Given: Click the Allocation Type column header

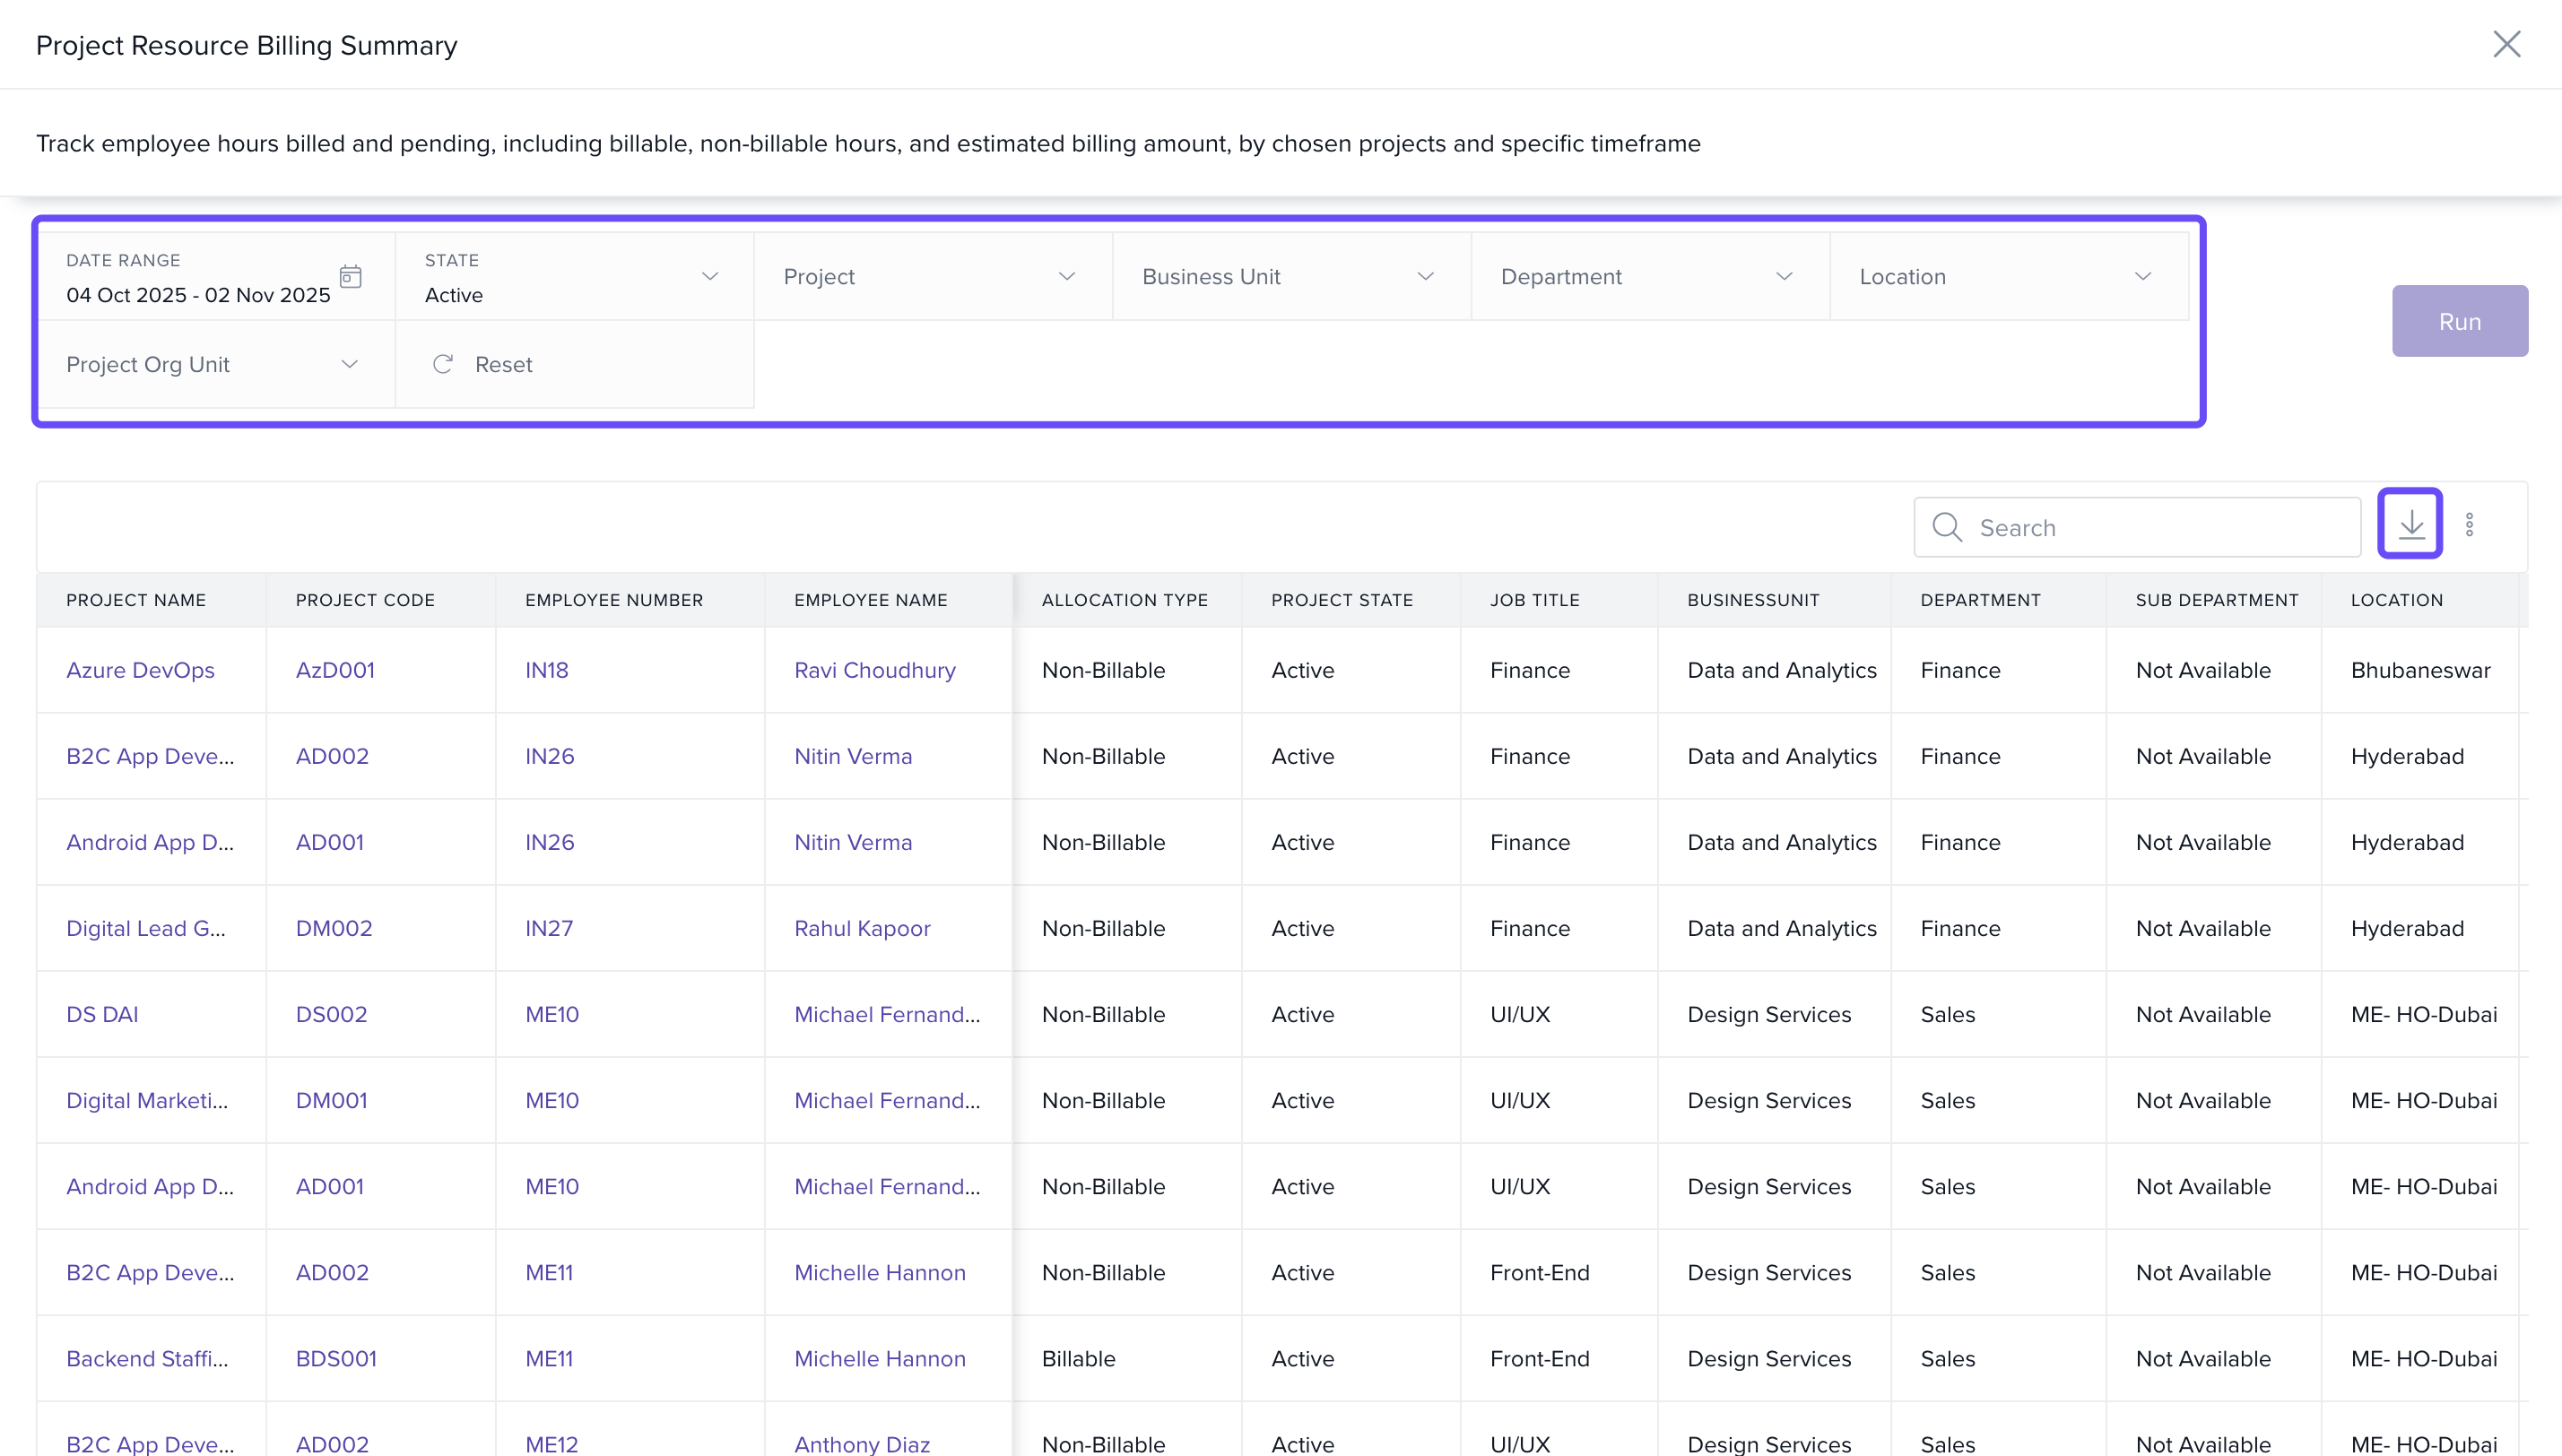Looking at the screenshot, I should [x=1124, y=600].
